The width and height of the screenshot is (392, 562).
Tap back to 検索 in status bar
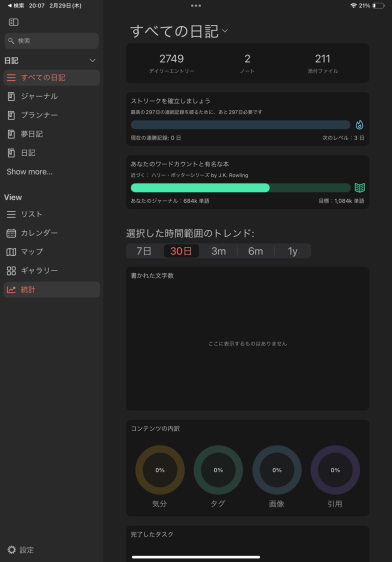pos(16,6)
